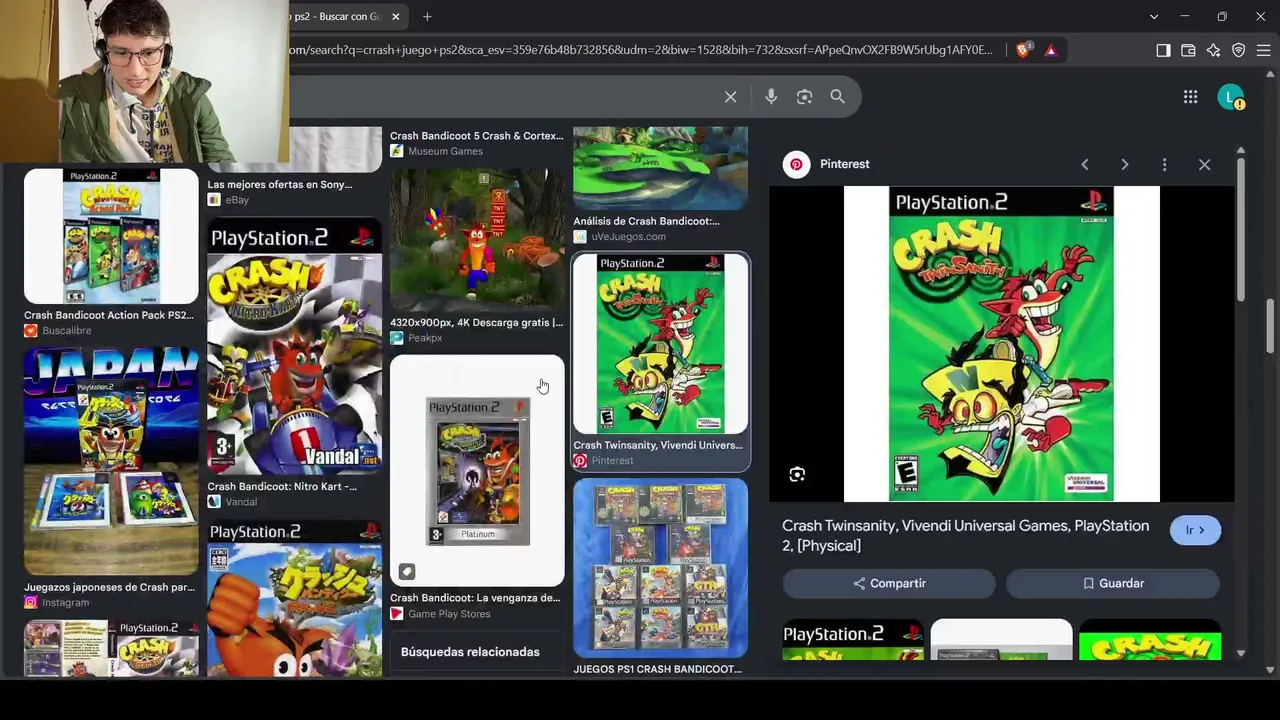
Task: Click 'Las mejores ofertas en Sony...' result title
Action: pyautogui.click(x=279, y=184)
